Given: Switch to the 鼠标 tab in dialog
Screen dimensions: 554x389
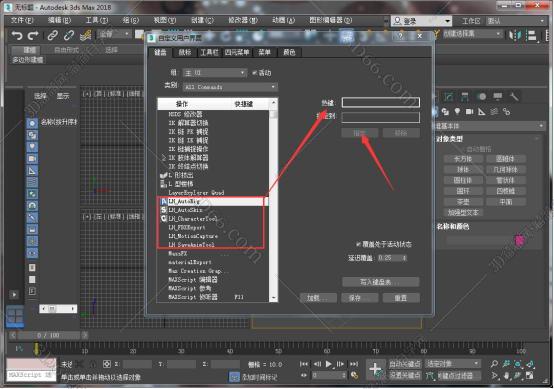Looking at the screenshot, I should [184, 52].
